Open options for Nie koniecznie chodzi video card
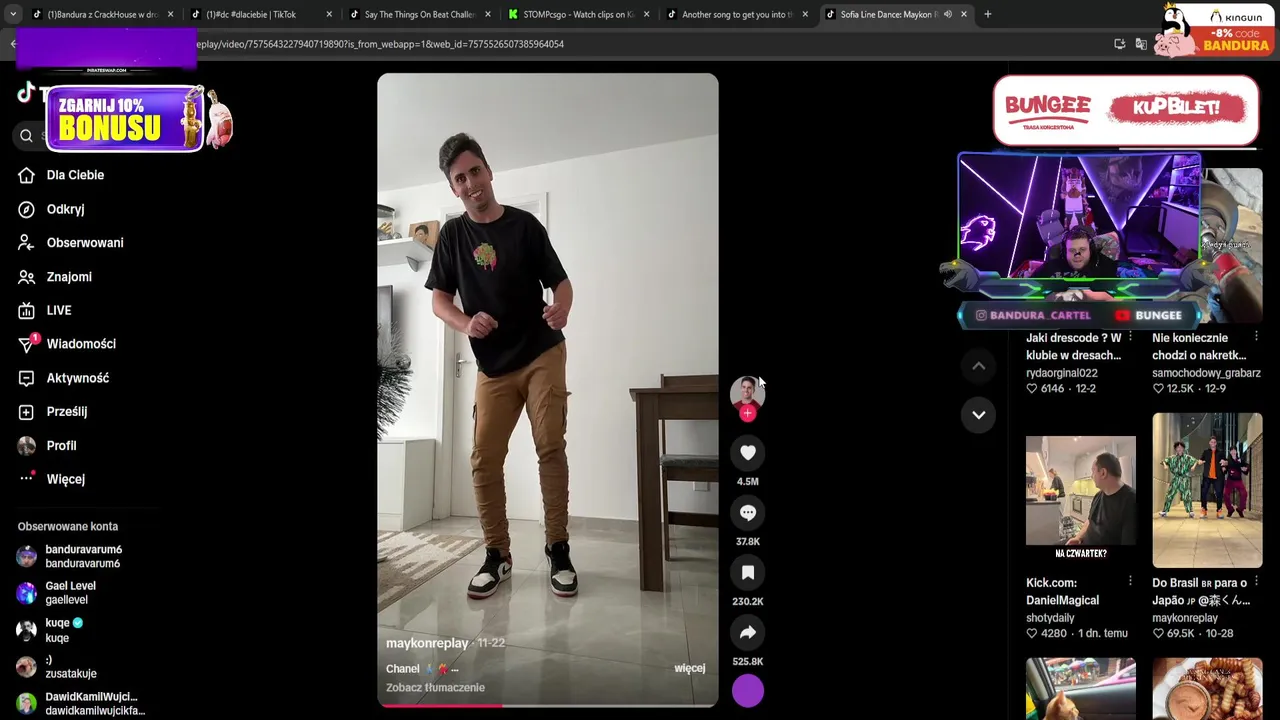 tap(1256, 337)
